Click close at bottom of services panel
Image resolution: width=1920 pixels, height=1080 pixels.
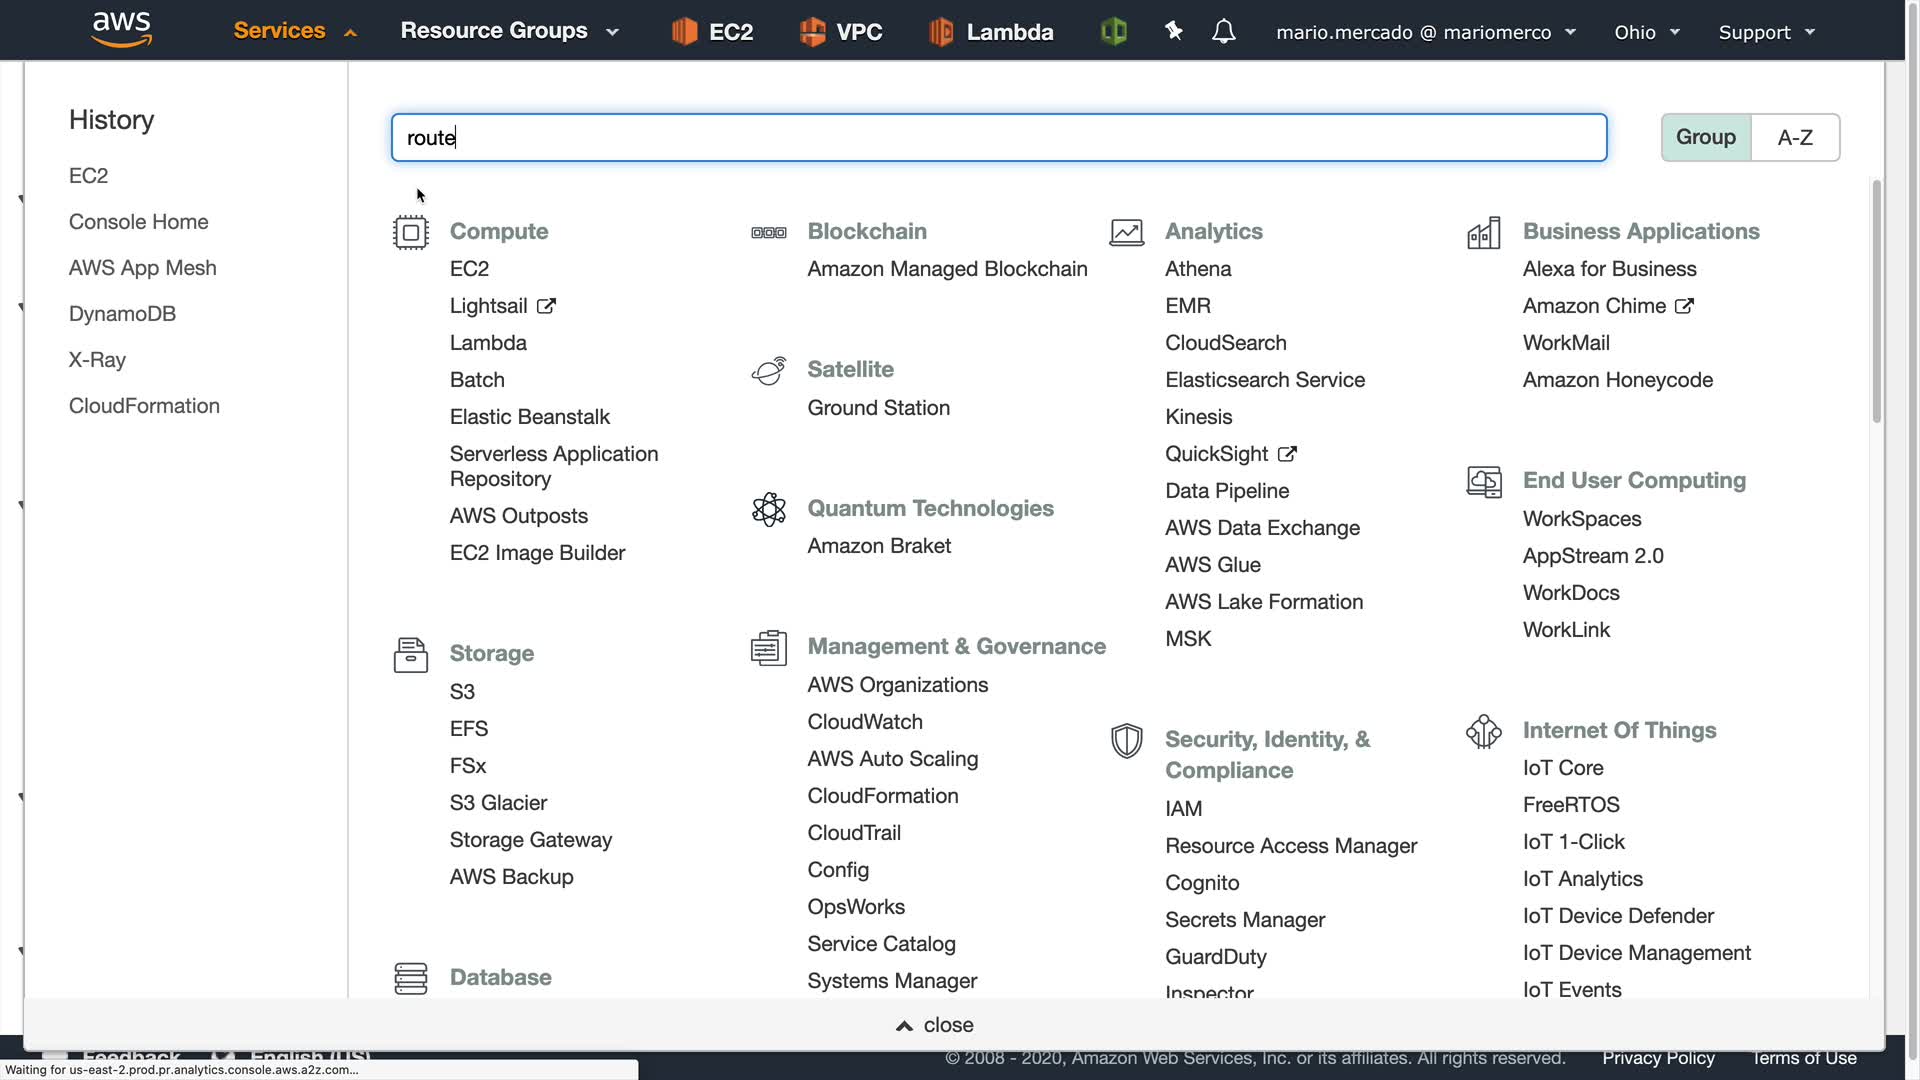[934, 1025]
